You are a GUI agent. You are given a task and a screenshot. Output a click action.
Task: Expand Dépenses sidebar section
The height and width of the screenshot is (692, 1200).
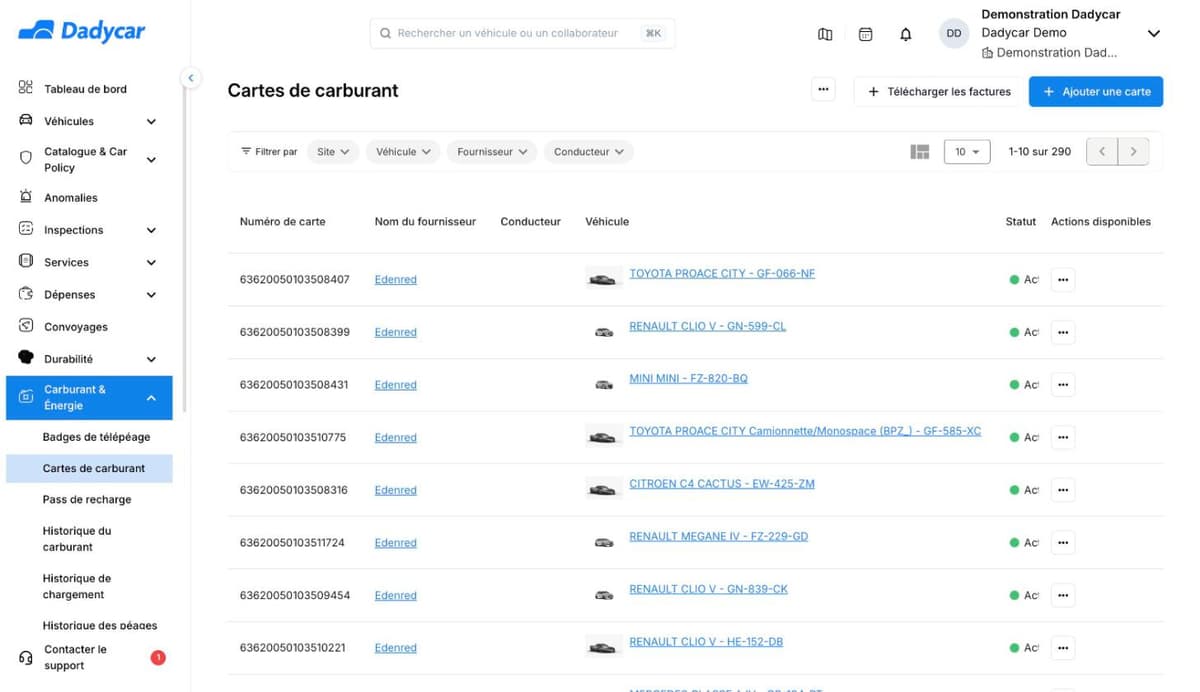pos(151,295)
